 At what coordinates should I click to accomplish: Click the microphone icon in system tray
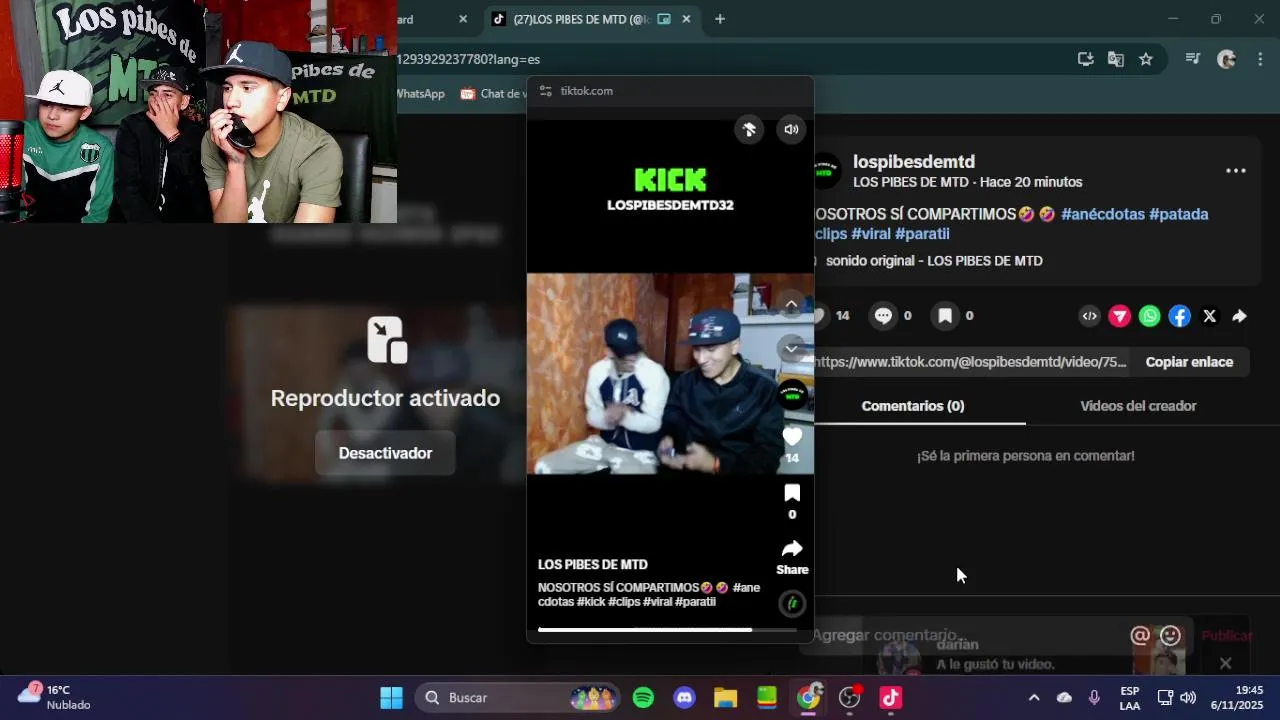pos(1094,698)
